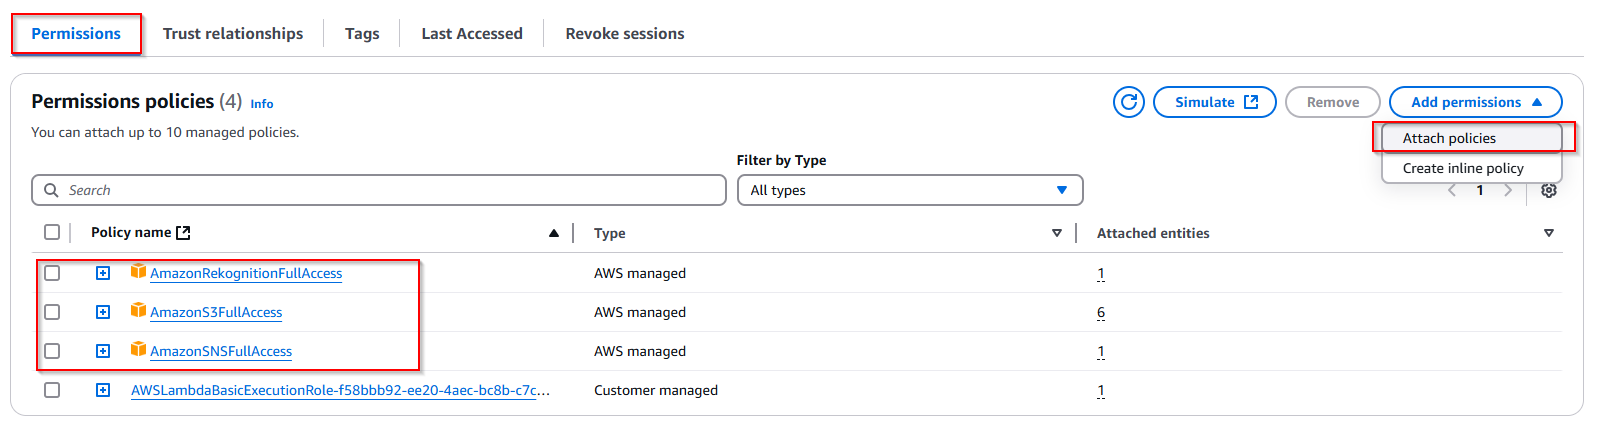1597x425 pixels.
Task: Click 'AWS managed' cell in AmazonS3FullAccess row
Action: pos(640,312)
